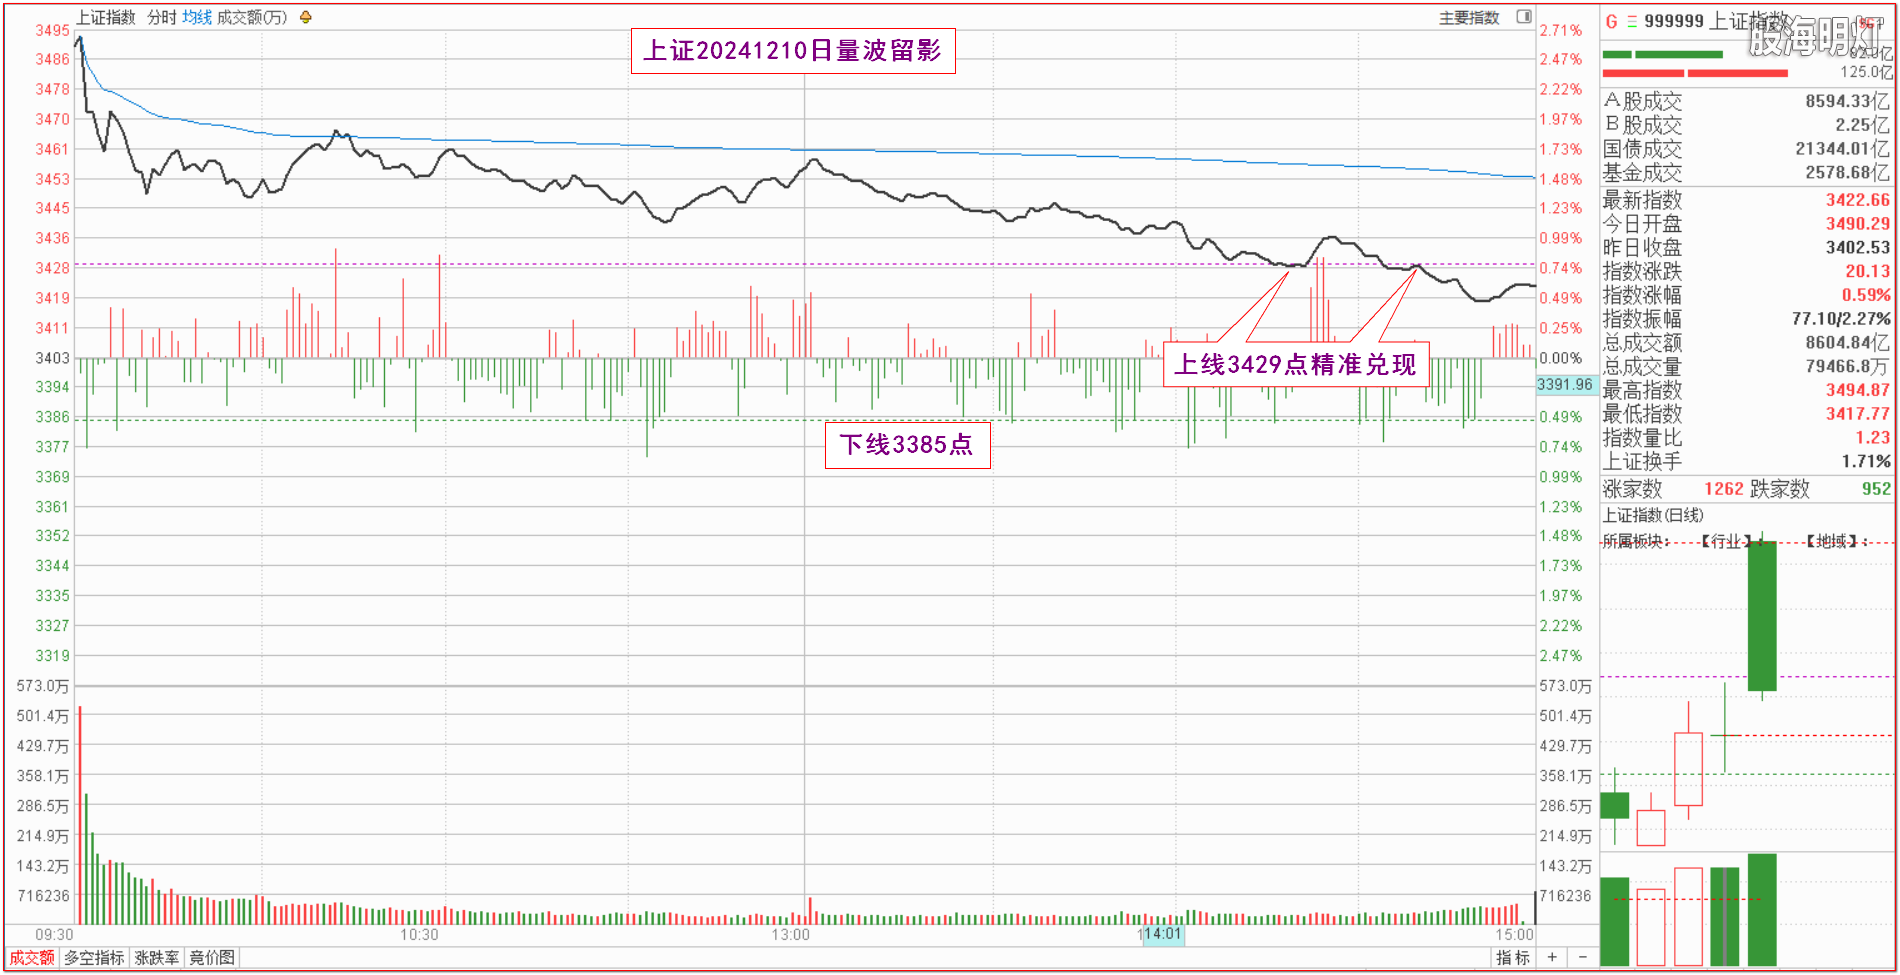Select the 指数涨幅 value 0.59%

(1866, 295)
